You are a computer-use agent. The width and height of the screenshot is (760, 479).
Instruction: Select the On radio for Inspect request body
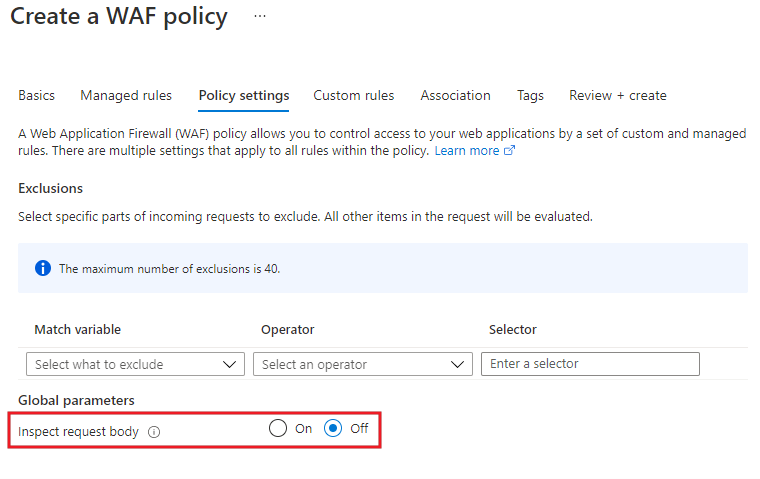(x=278, y=428)
